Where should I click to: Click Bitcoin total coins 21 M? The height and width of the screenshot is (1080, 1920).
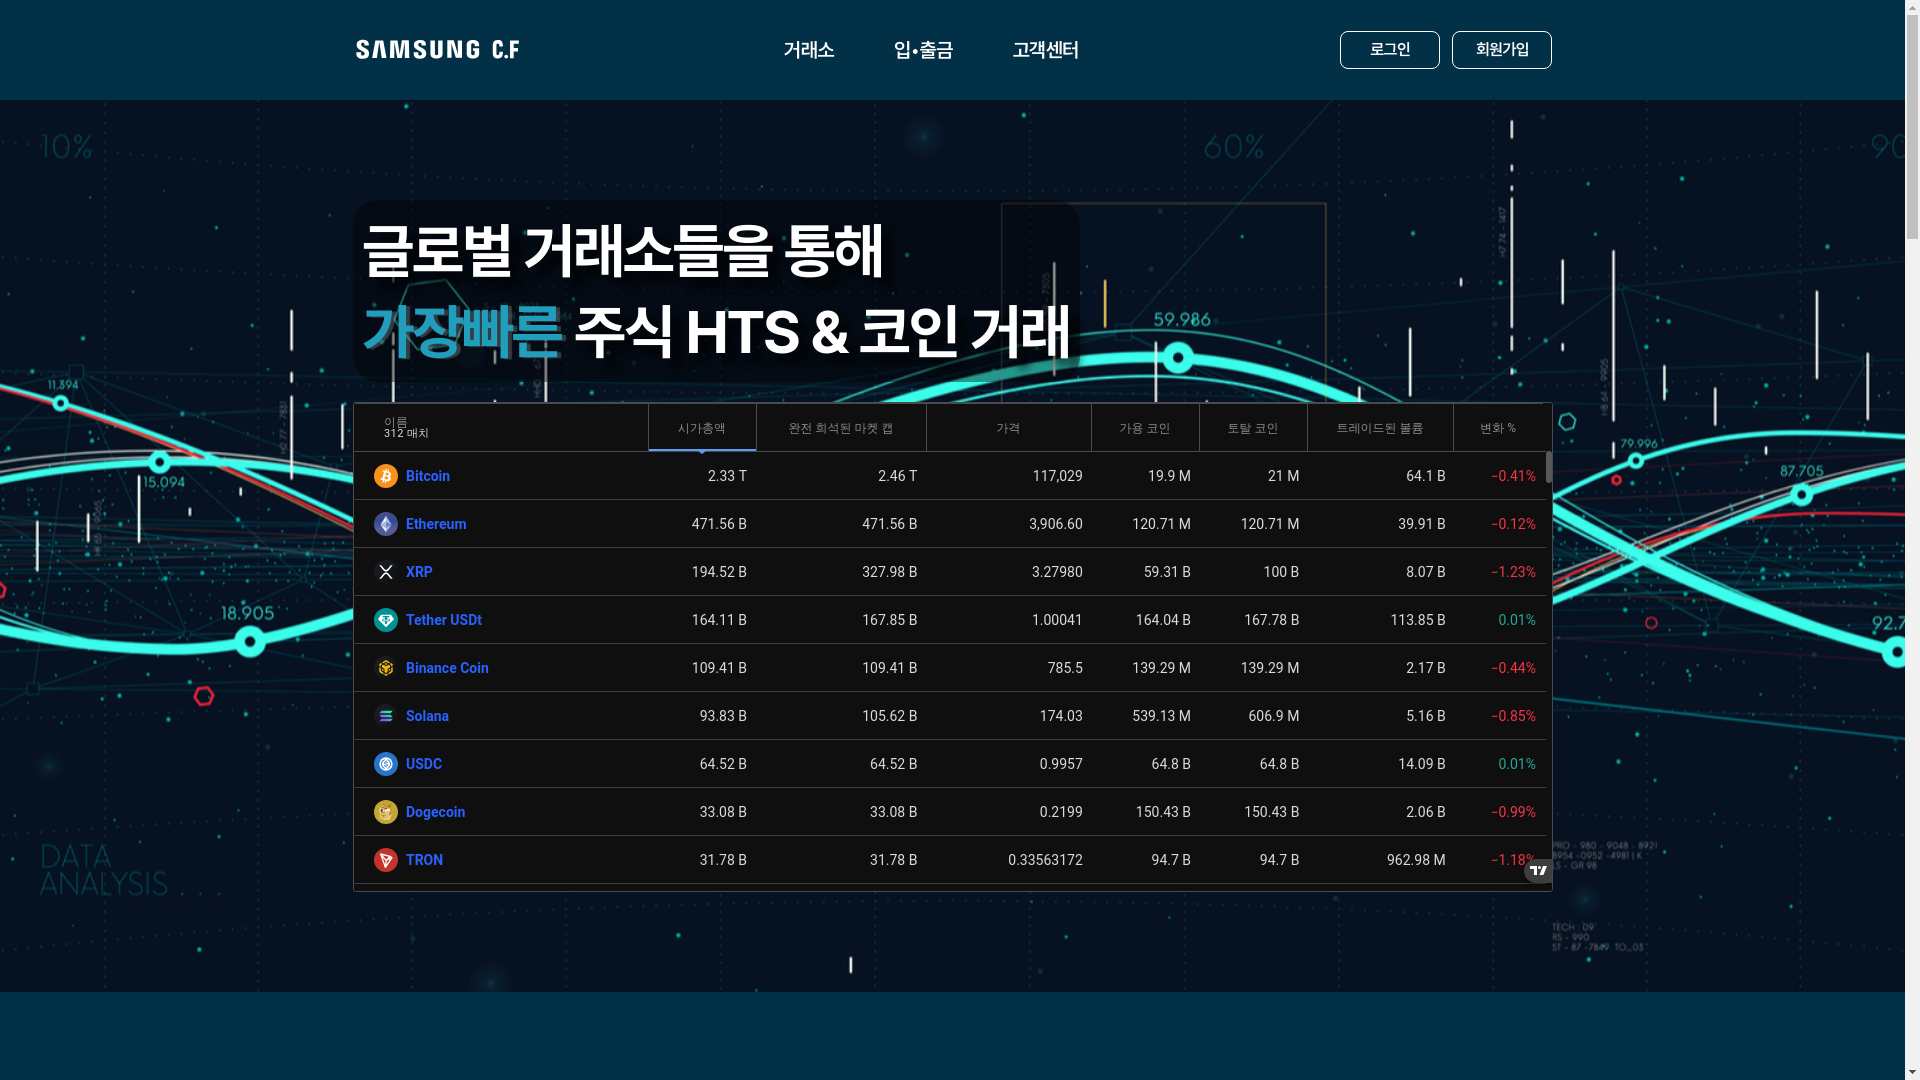coord(1283,476)
